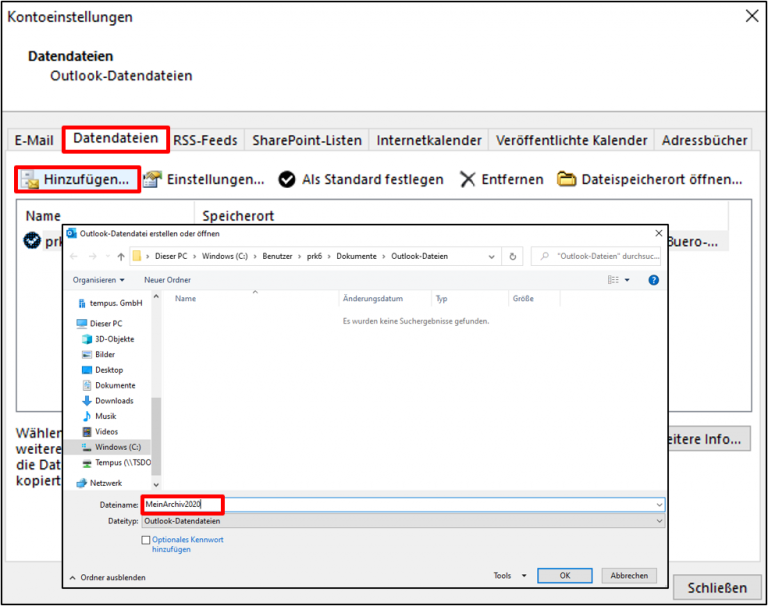Screen dimensions: 768x606
Task: Click the Hinzufügen add data file icon
Action: point(30,180)
